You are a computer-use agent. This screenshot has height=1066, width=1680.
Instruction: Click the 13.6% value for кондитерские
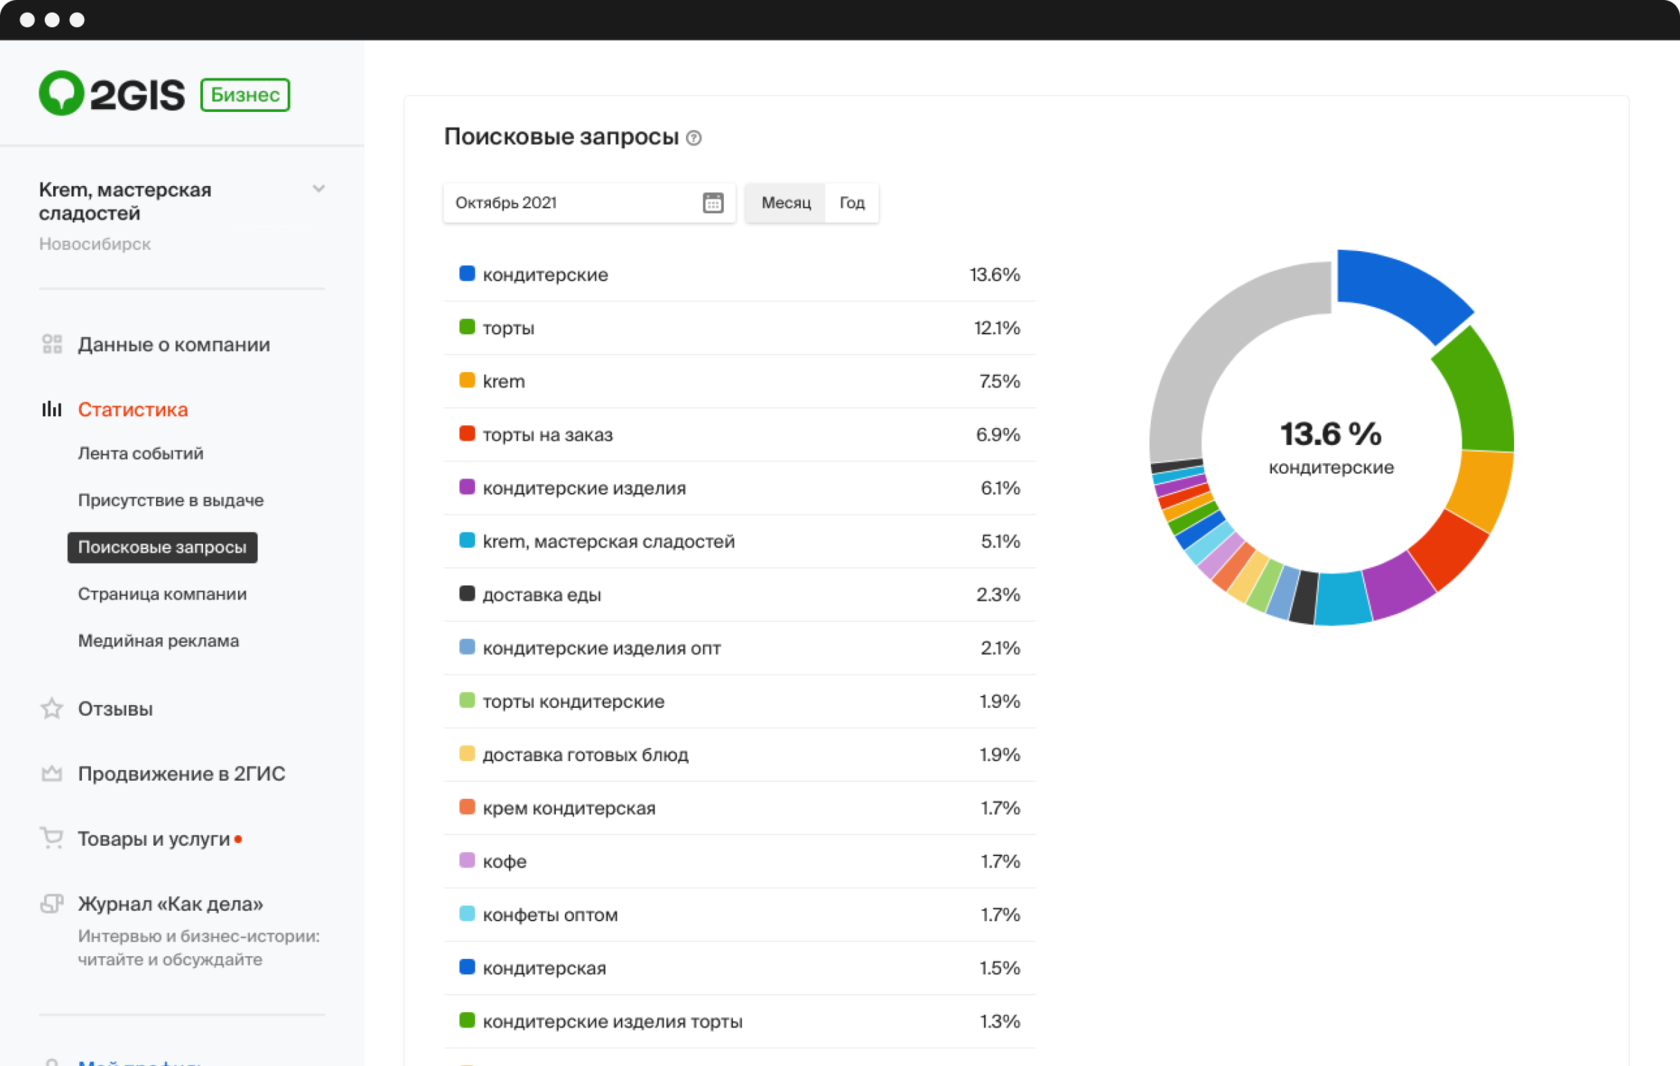(995, 275)
